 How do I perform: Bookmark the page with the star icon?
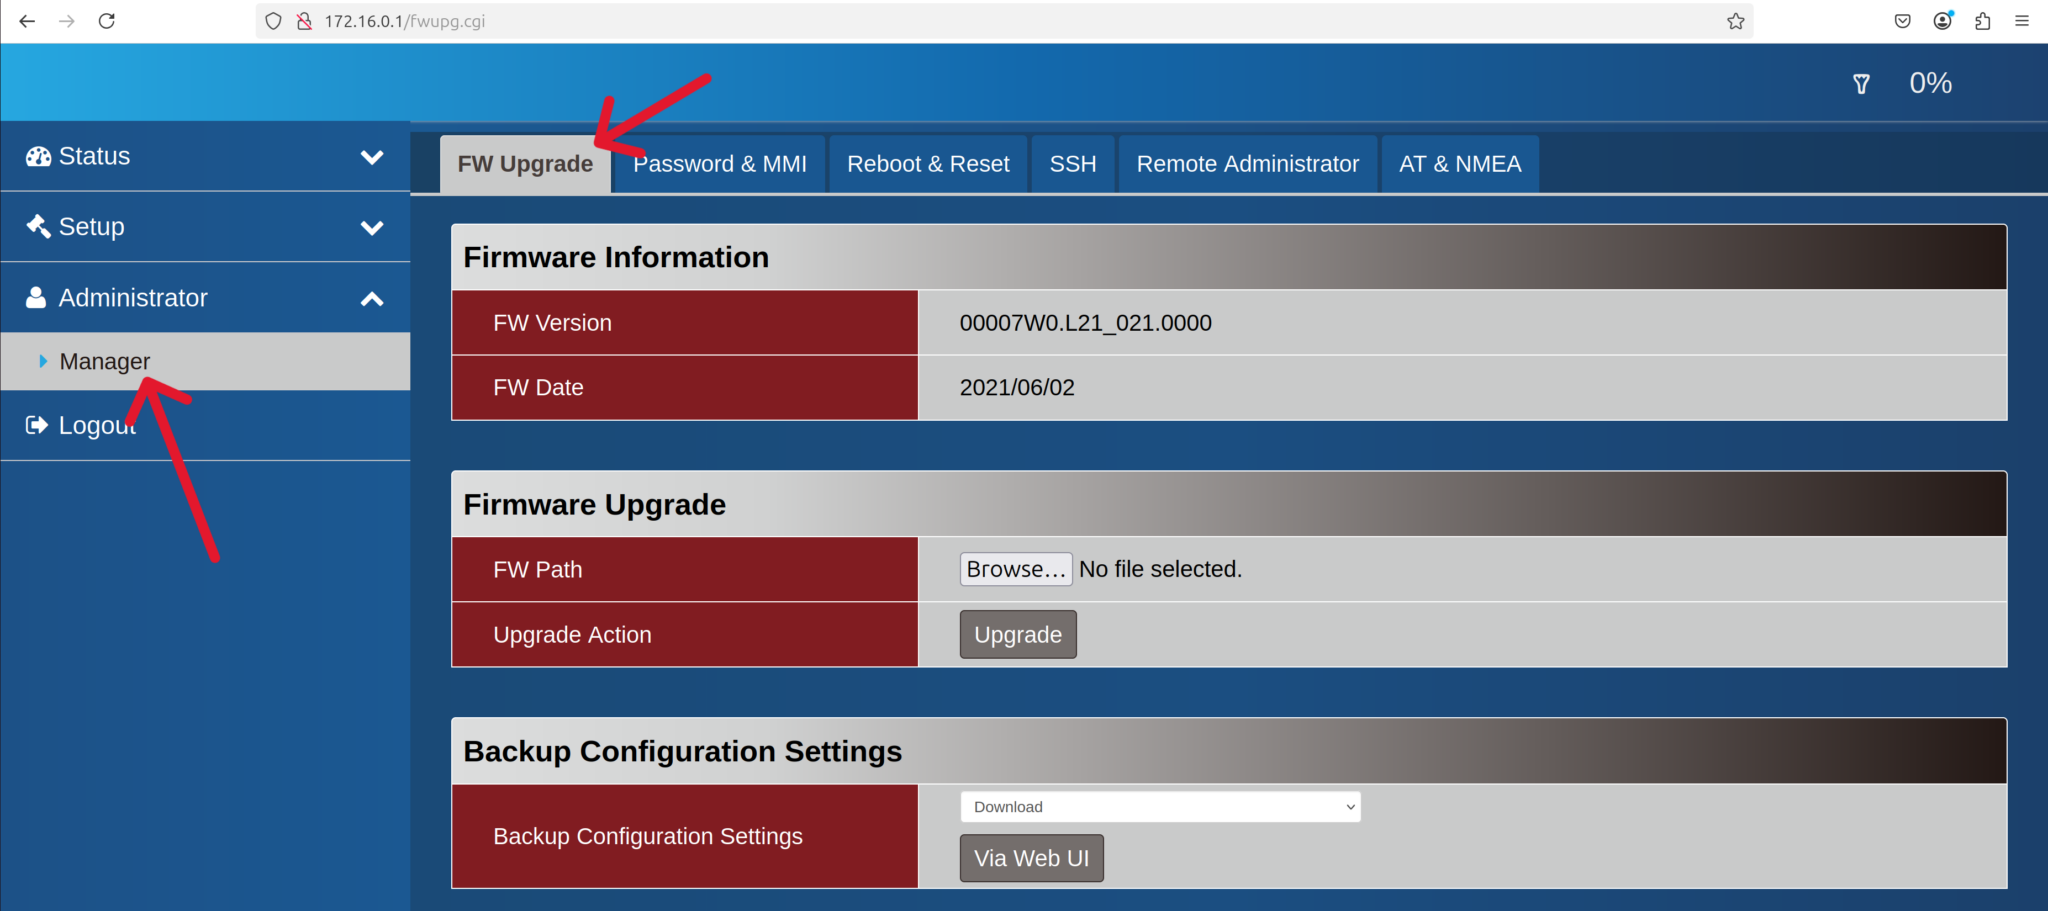point(1736,20)
